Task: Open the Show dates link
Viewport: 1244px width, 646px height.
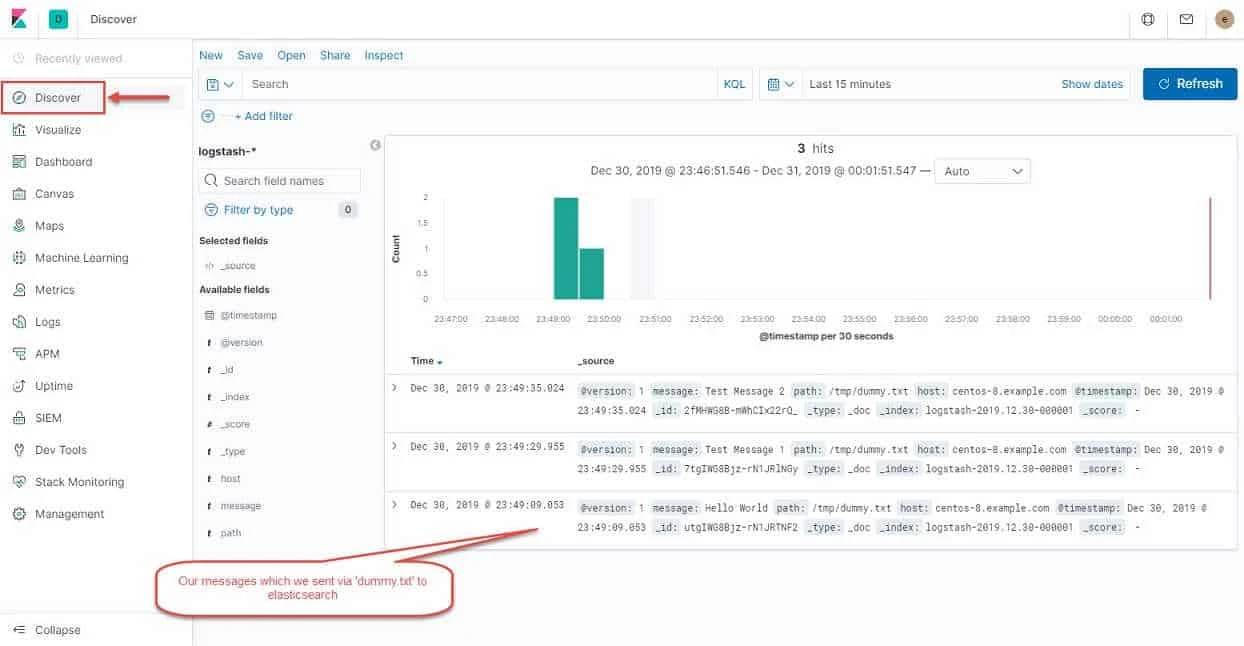Action: pyautogui.click(x=1092, y=84)
